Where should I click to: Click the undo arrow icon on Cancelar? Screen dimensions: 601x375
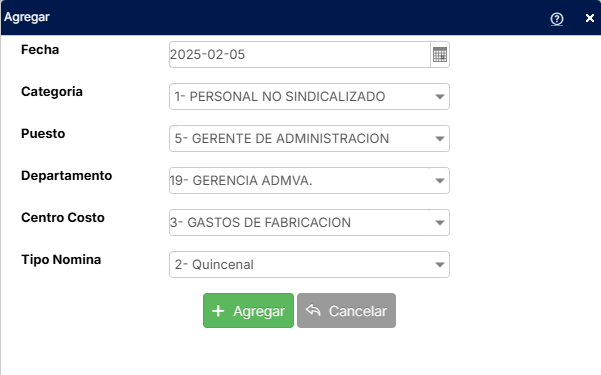coord(313,310)
